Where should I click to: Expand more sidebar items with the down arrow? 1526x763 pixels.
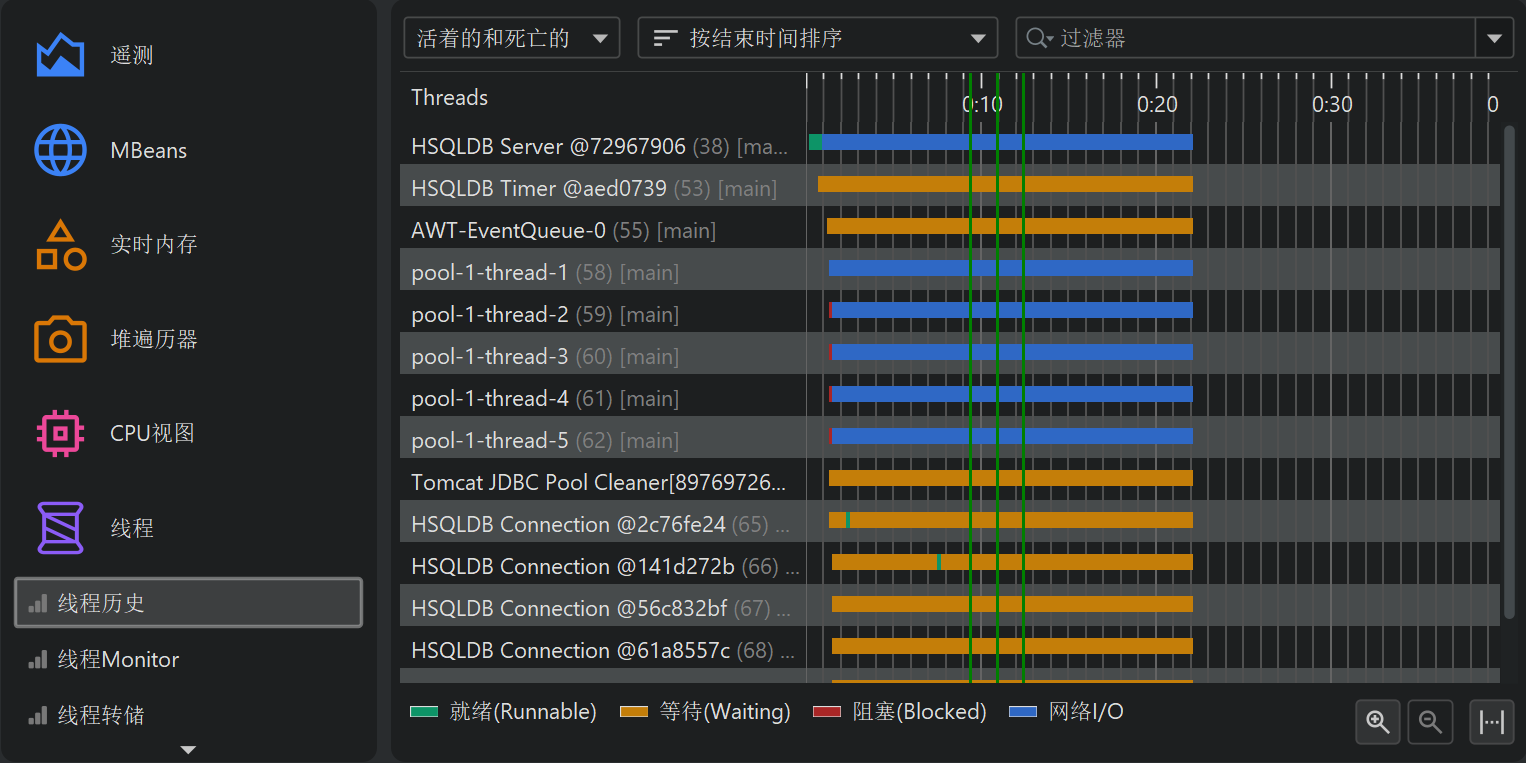click(188, 749)
